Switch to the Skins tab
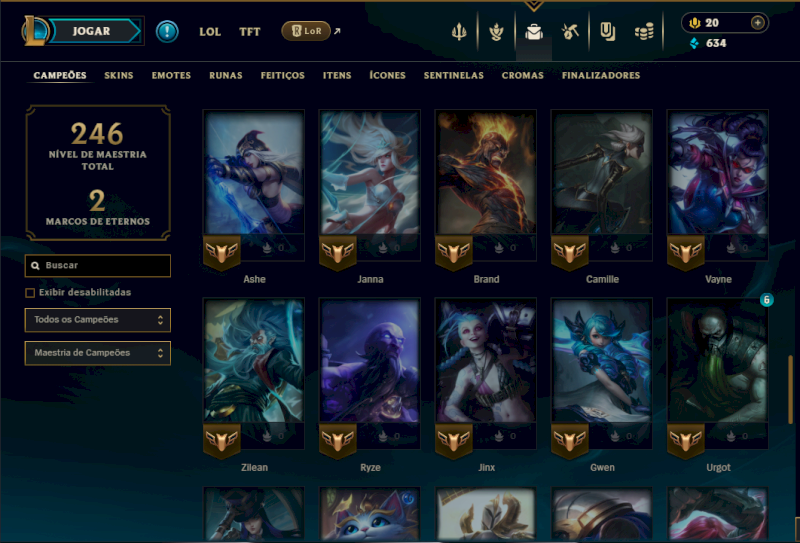800x543 pixels. (119, 76)
